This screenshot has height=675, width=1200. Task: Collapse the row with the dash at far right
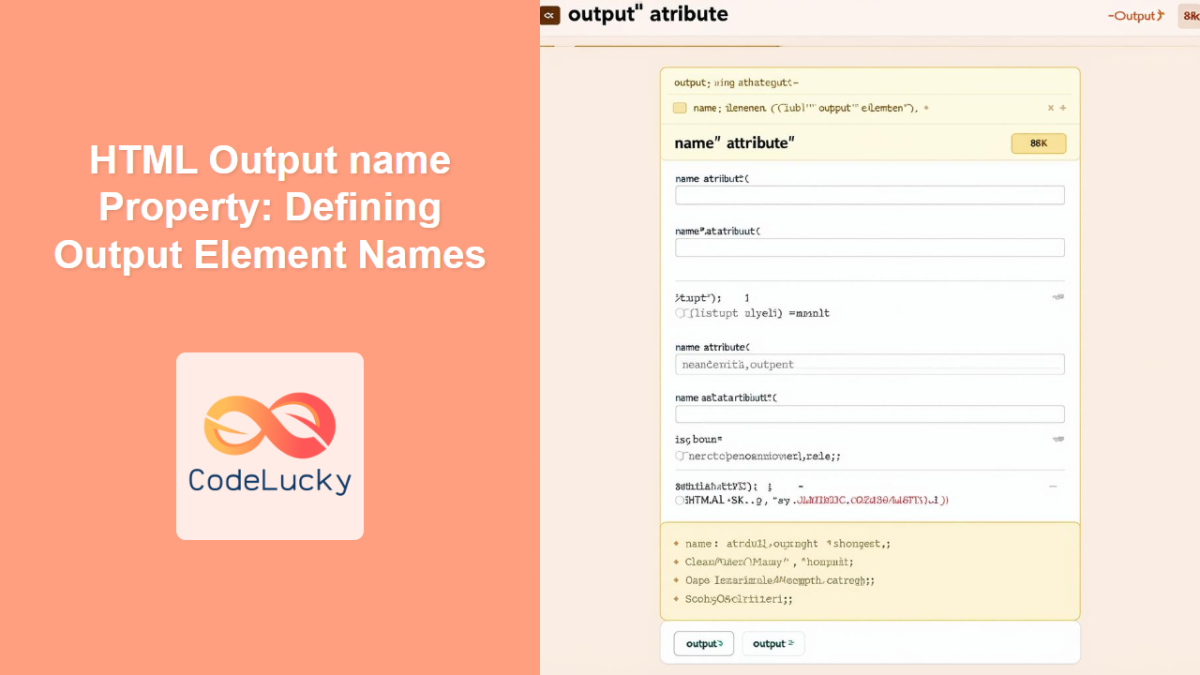[x=1052, y=485]
